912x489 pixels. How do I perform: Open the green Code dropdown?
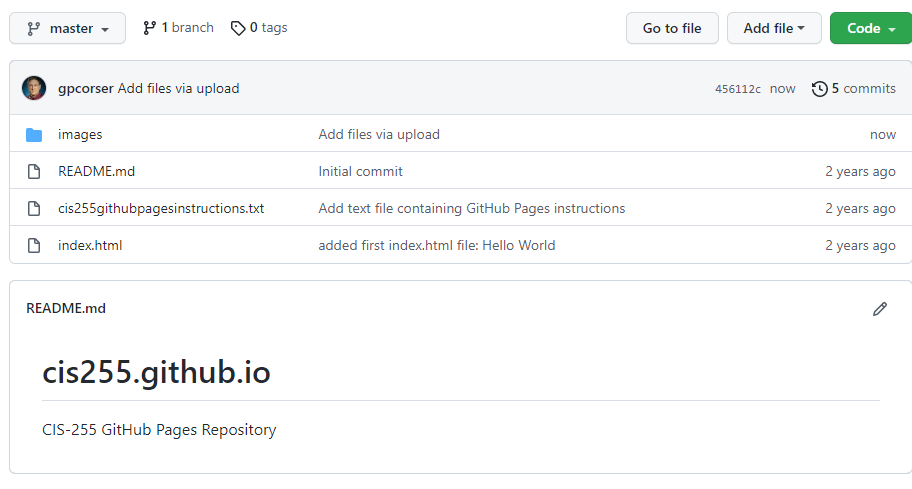[870, 28]
